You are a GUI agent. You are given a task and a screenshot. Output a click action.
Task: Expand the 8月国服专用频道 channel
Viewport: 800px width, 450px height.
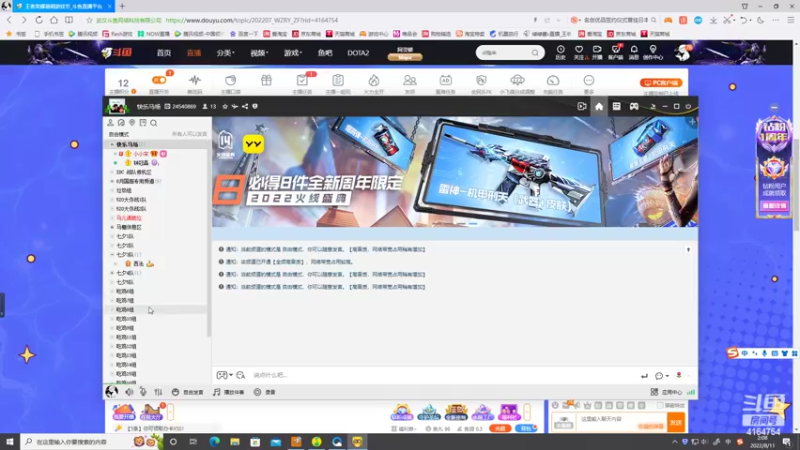coord(112,181)
